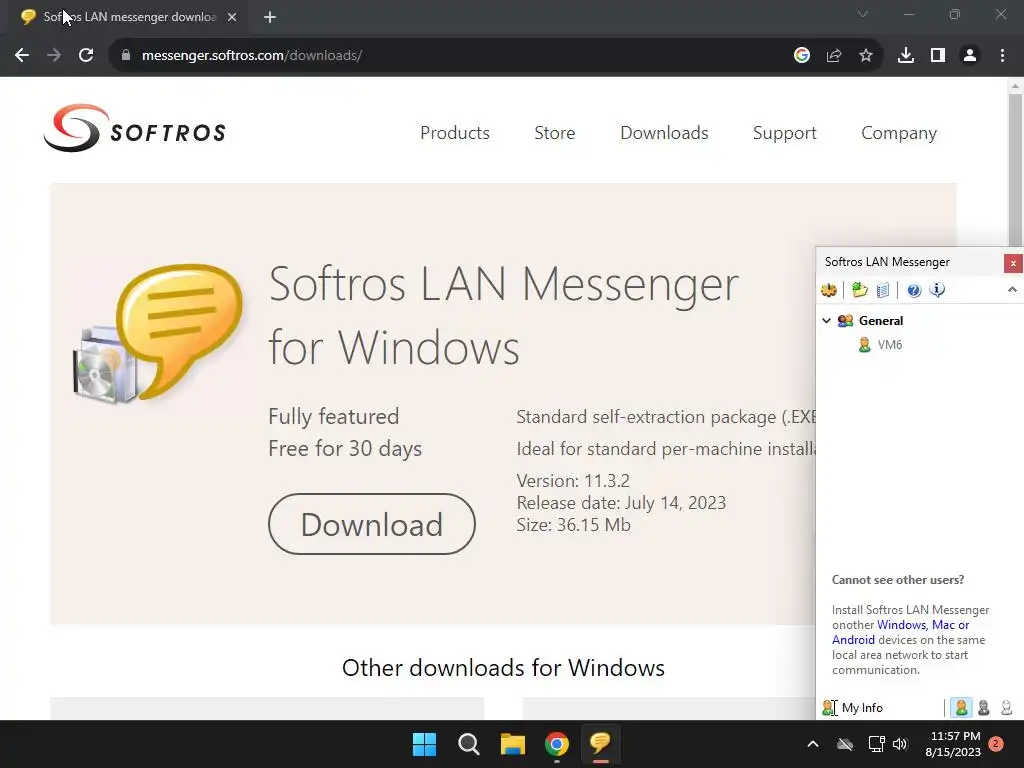Open network settings from the tray icon
Image resolution: width=1024 pixels, height=768 pixels.
(876, 744)
